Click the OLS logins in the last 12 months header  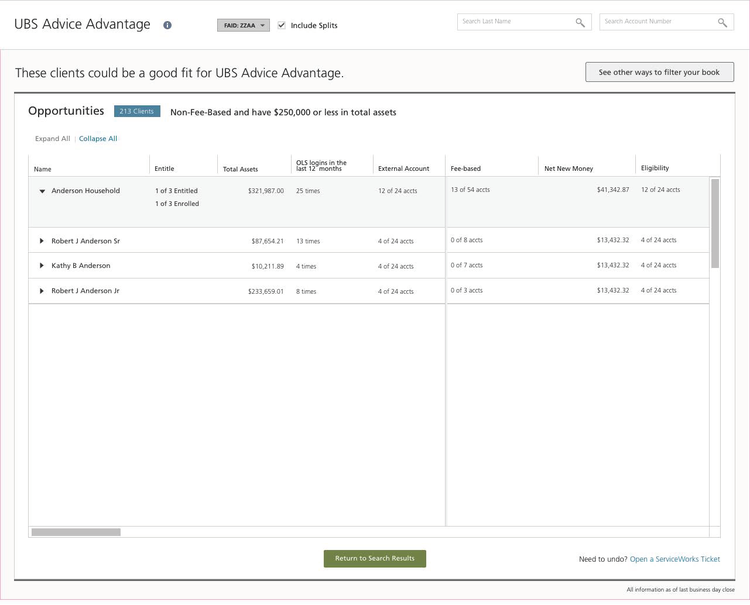tap(321, 165)
